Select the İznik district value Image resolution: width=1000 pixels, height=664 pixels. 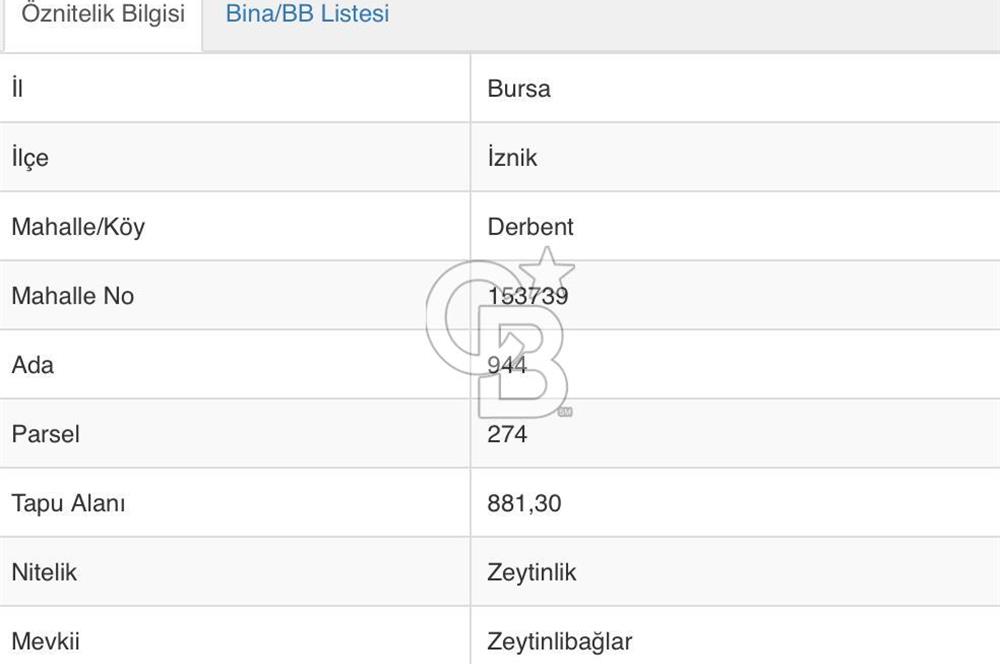pos(512,157)
